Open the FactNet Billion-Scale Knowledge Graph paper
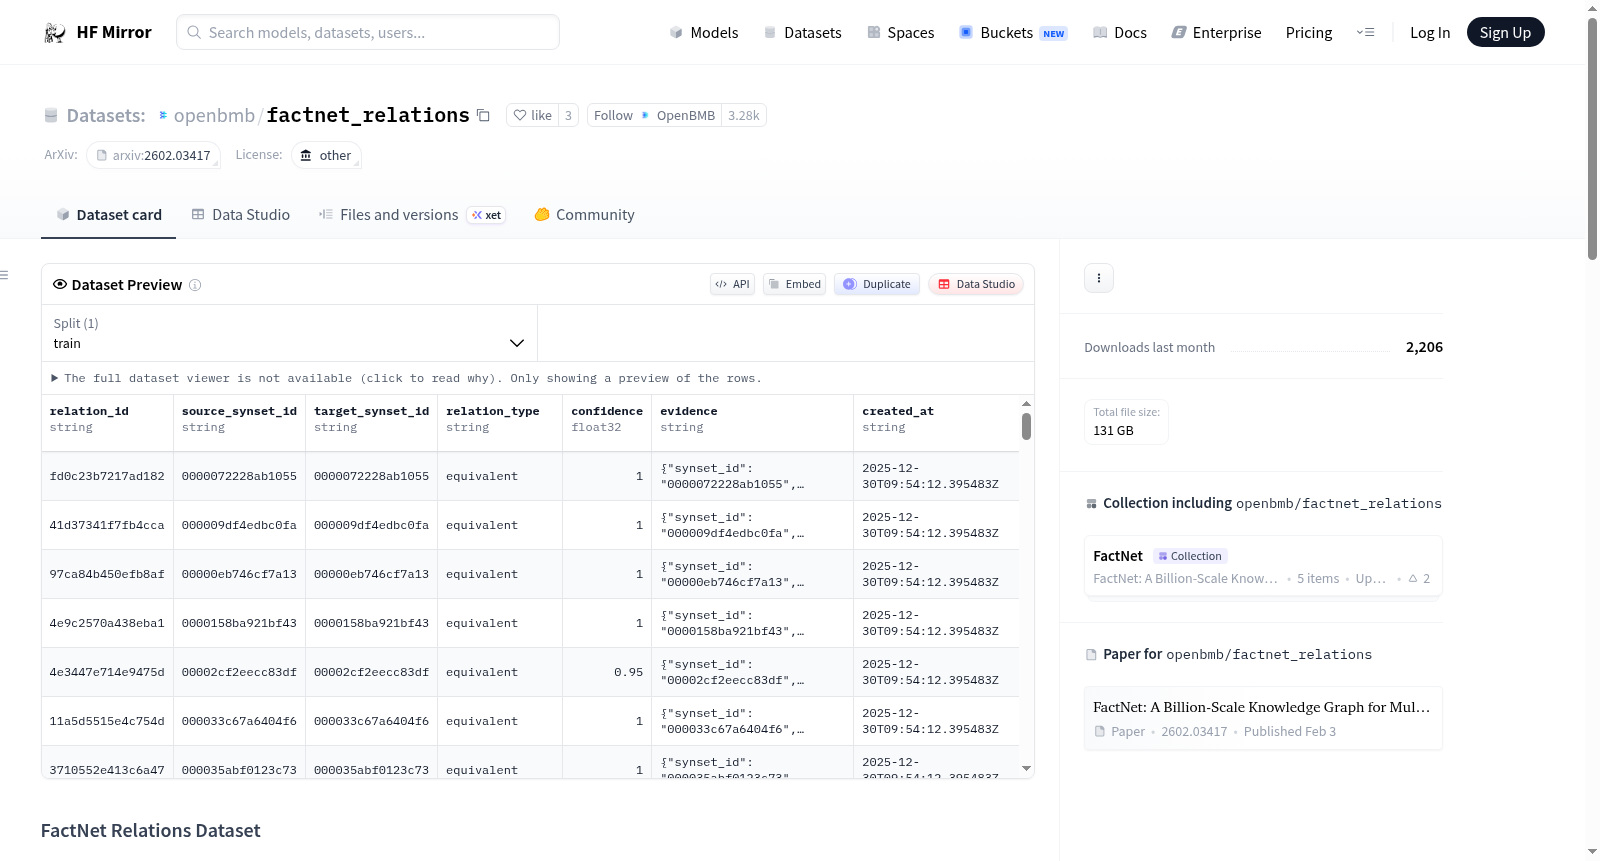1600x861 pixels. 1263,718
